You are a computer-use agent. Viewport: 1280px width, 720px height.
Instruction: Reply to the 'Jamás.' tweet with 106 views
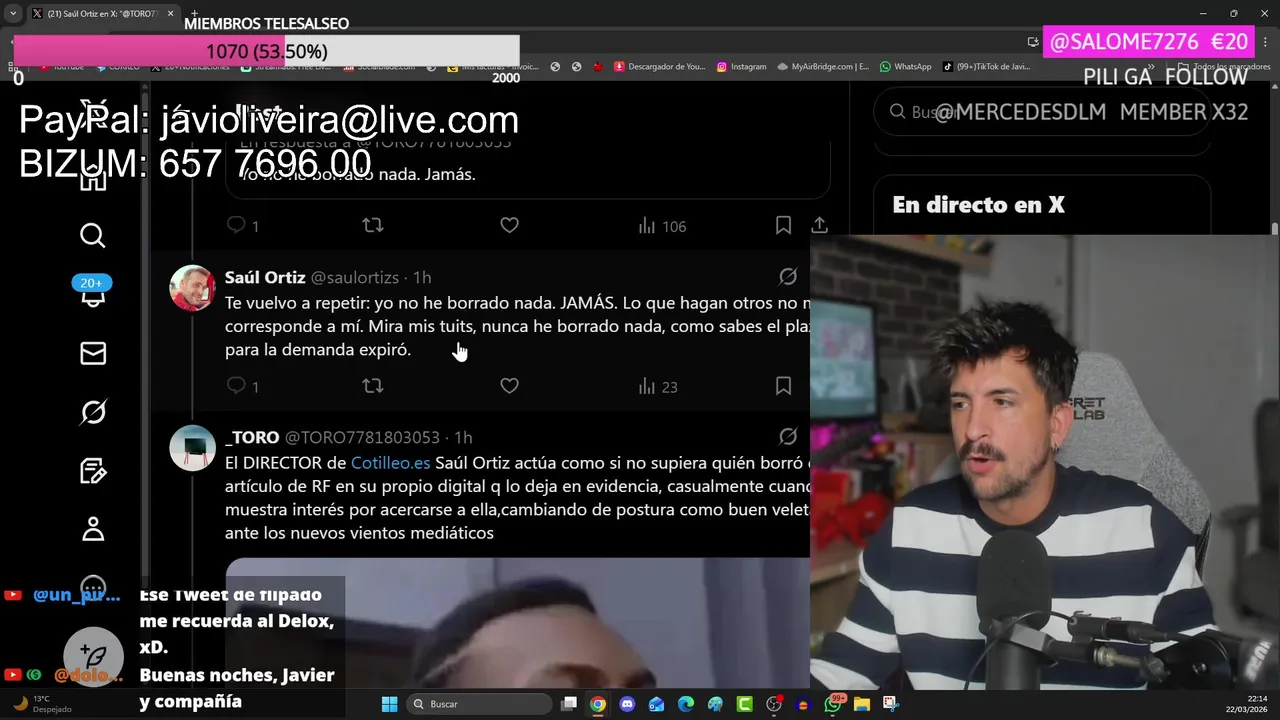click(237, 225)
